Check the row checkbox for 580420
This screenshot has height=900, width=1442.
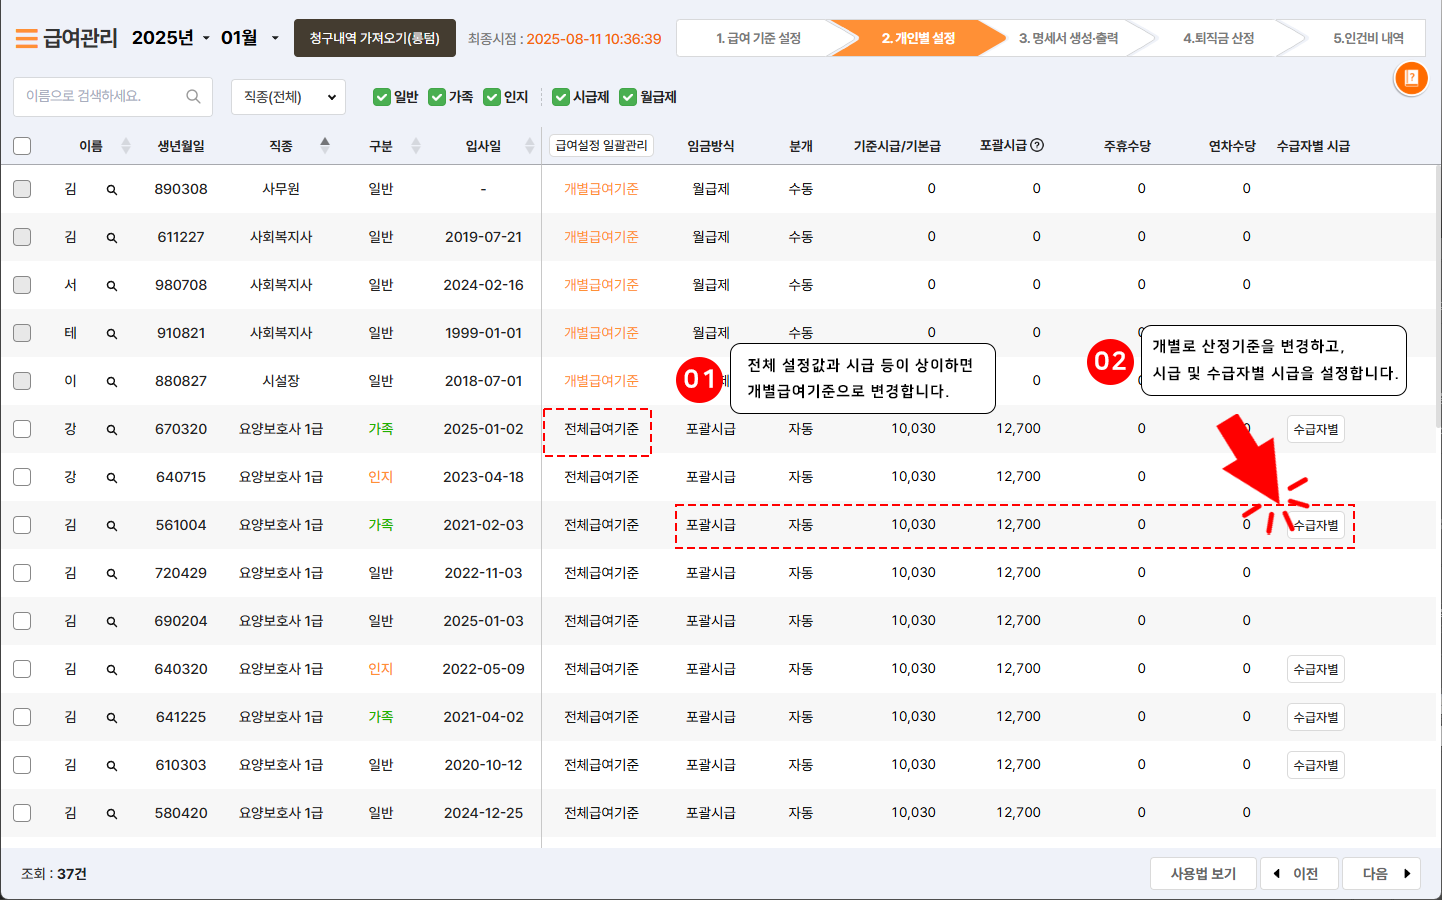(22, 813)
